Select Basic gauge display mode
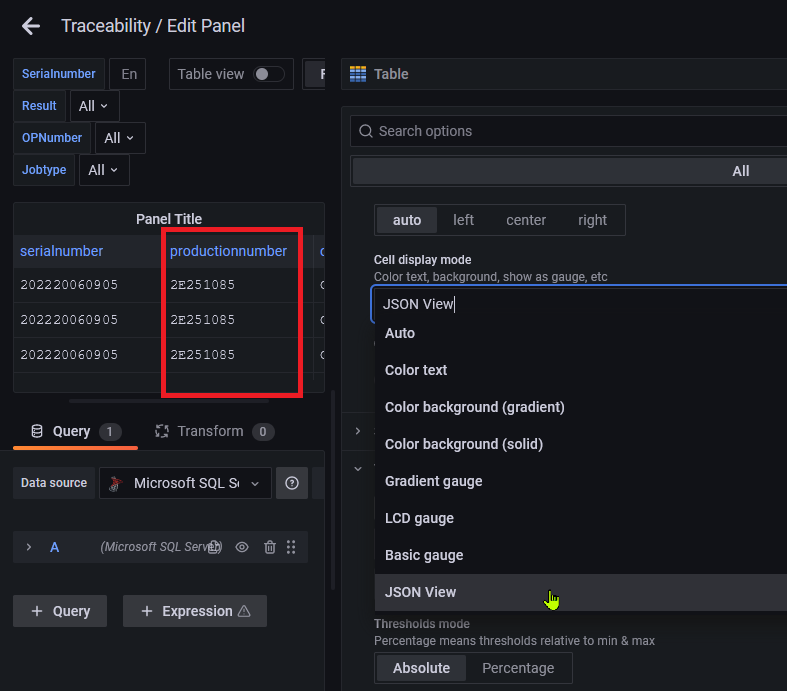This screenshot has width=787, height=691. (581, 555)
